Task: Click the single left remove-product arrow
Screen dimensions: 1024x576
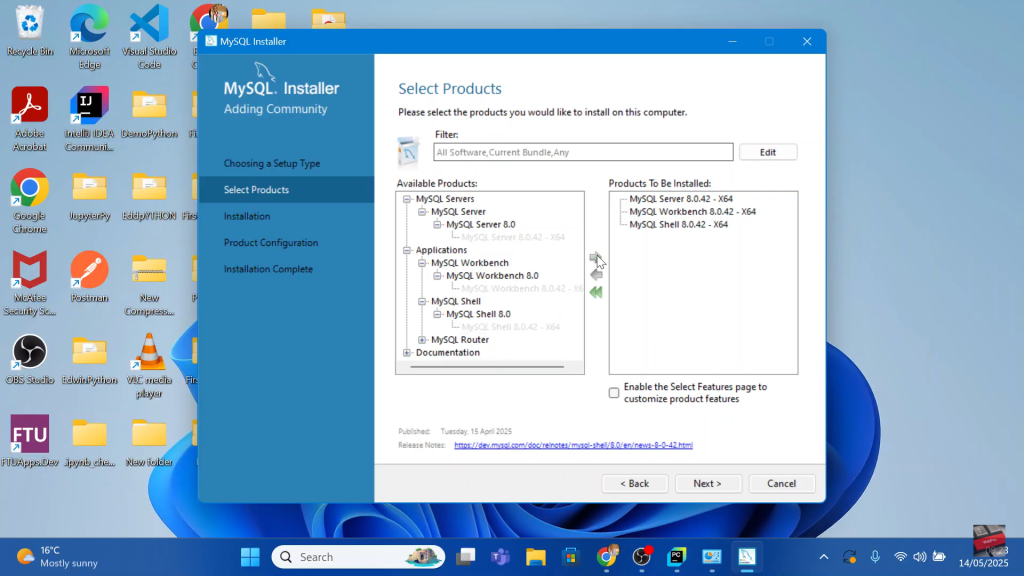Action: [596, 275]
